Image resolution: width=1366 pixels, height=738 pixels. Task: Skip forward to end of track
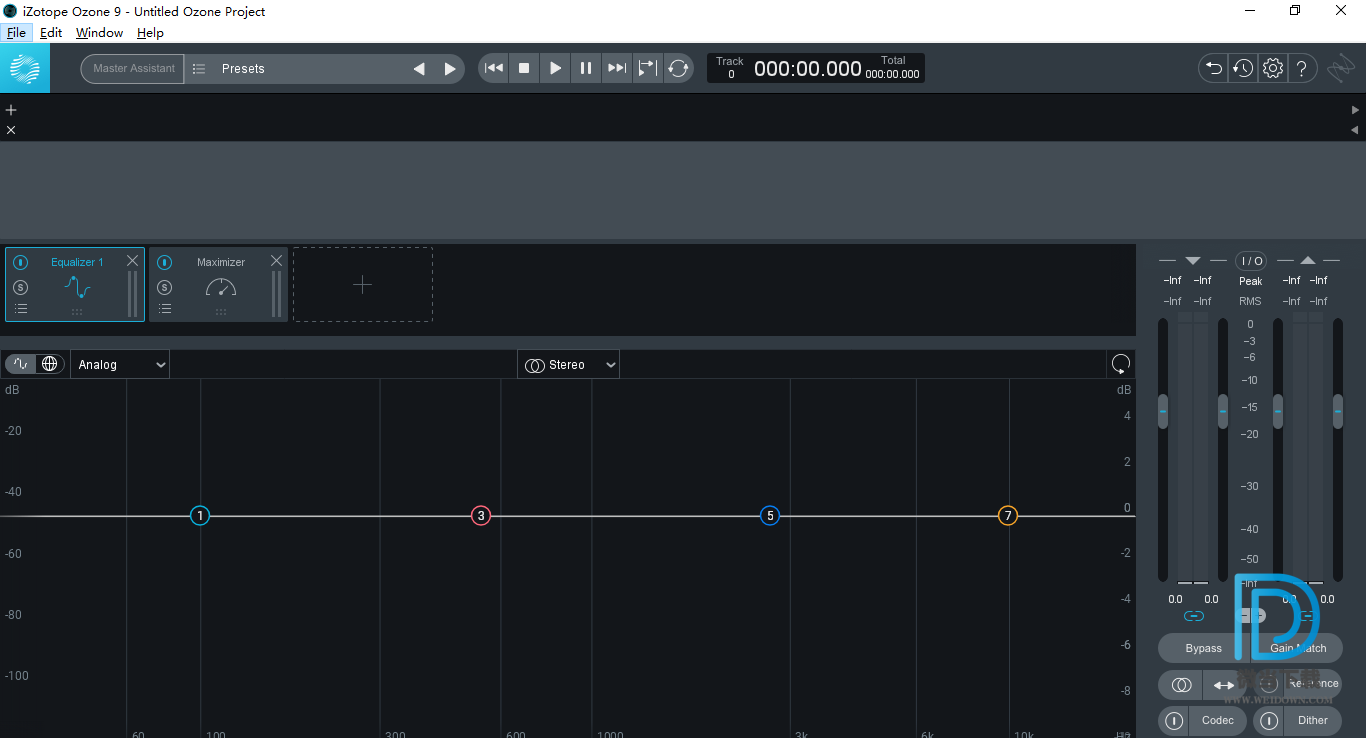pyautogui.click(x=617, y=68)
